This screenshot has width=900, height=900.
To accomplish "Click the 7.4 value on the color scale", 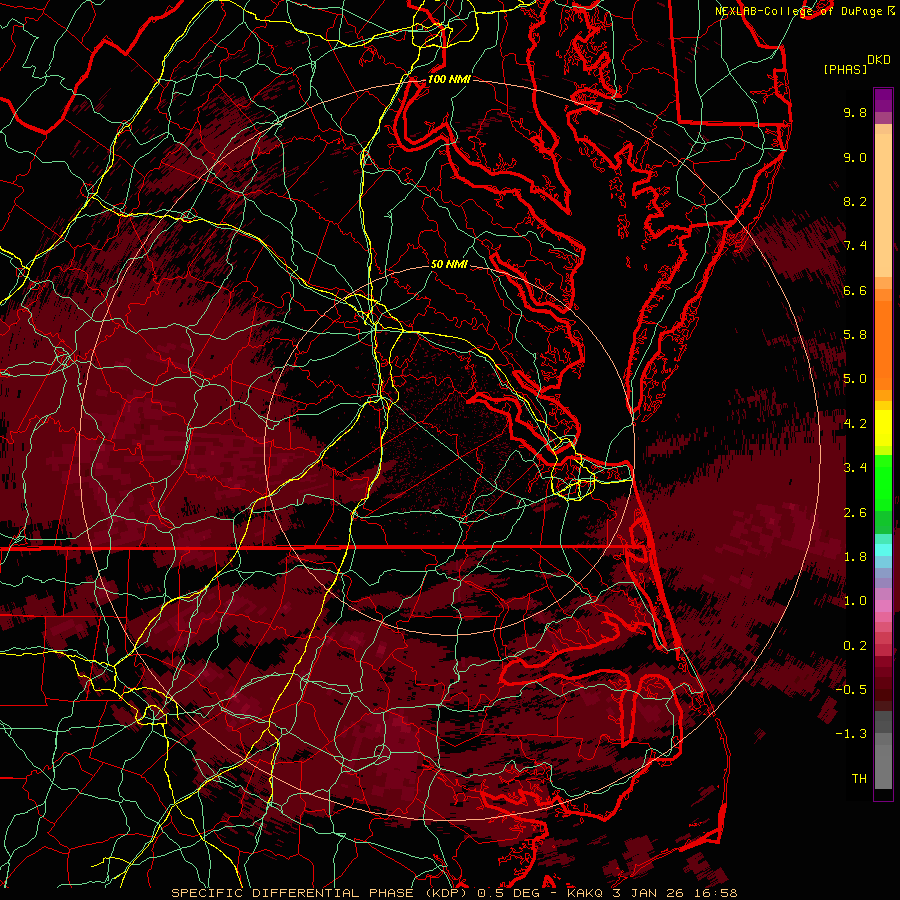I will pyautogui.click(x=855, y=246).
